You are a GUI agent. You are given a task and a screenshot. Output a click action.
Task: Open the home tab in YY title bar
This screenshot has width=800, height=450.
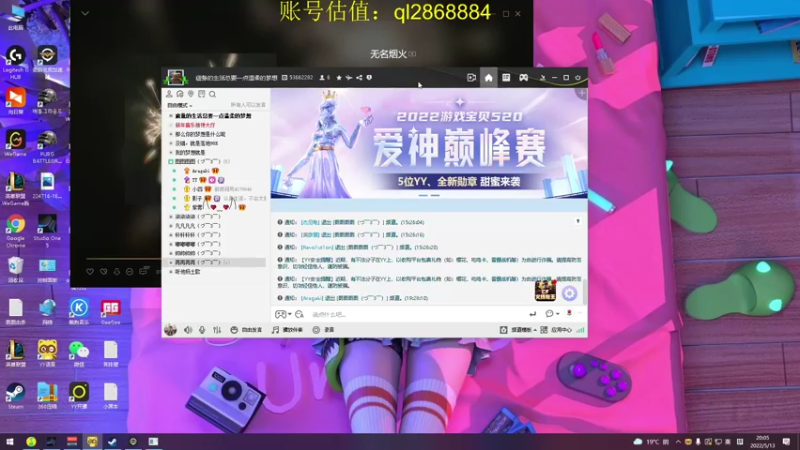[488, 78]
